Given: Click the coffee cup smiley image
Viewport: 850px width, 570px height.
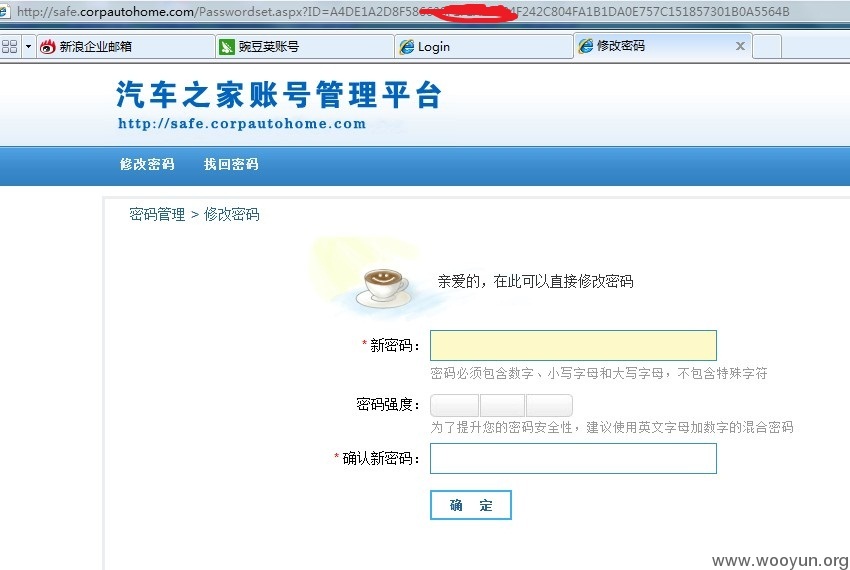Looking at the screenshot, I should (382, 288).
